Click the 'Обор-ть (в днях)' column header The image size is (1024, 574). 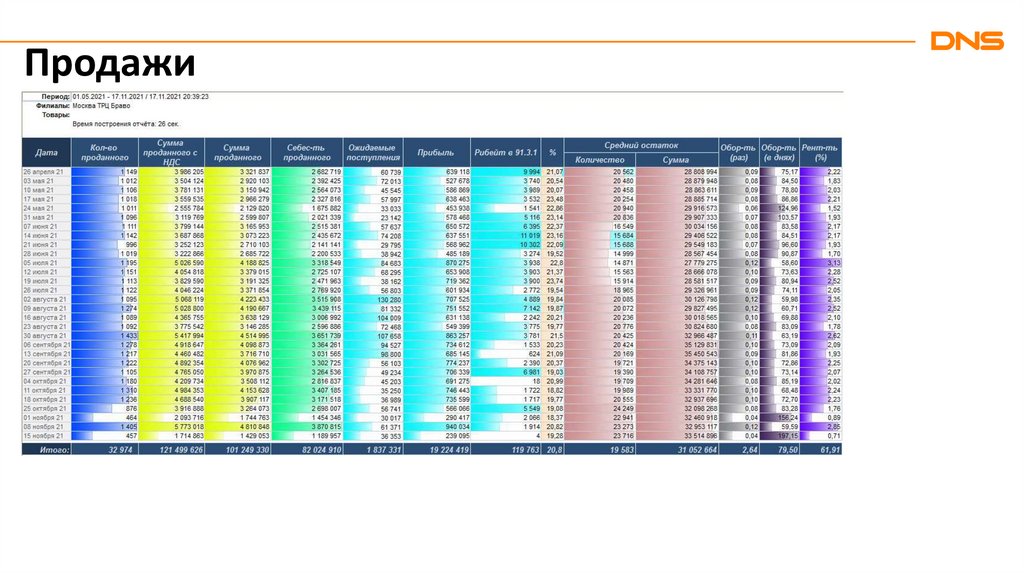[779, 152]
